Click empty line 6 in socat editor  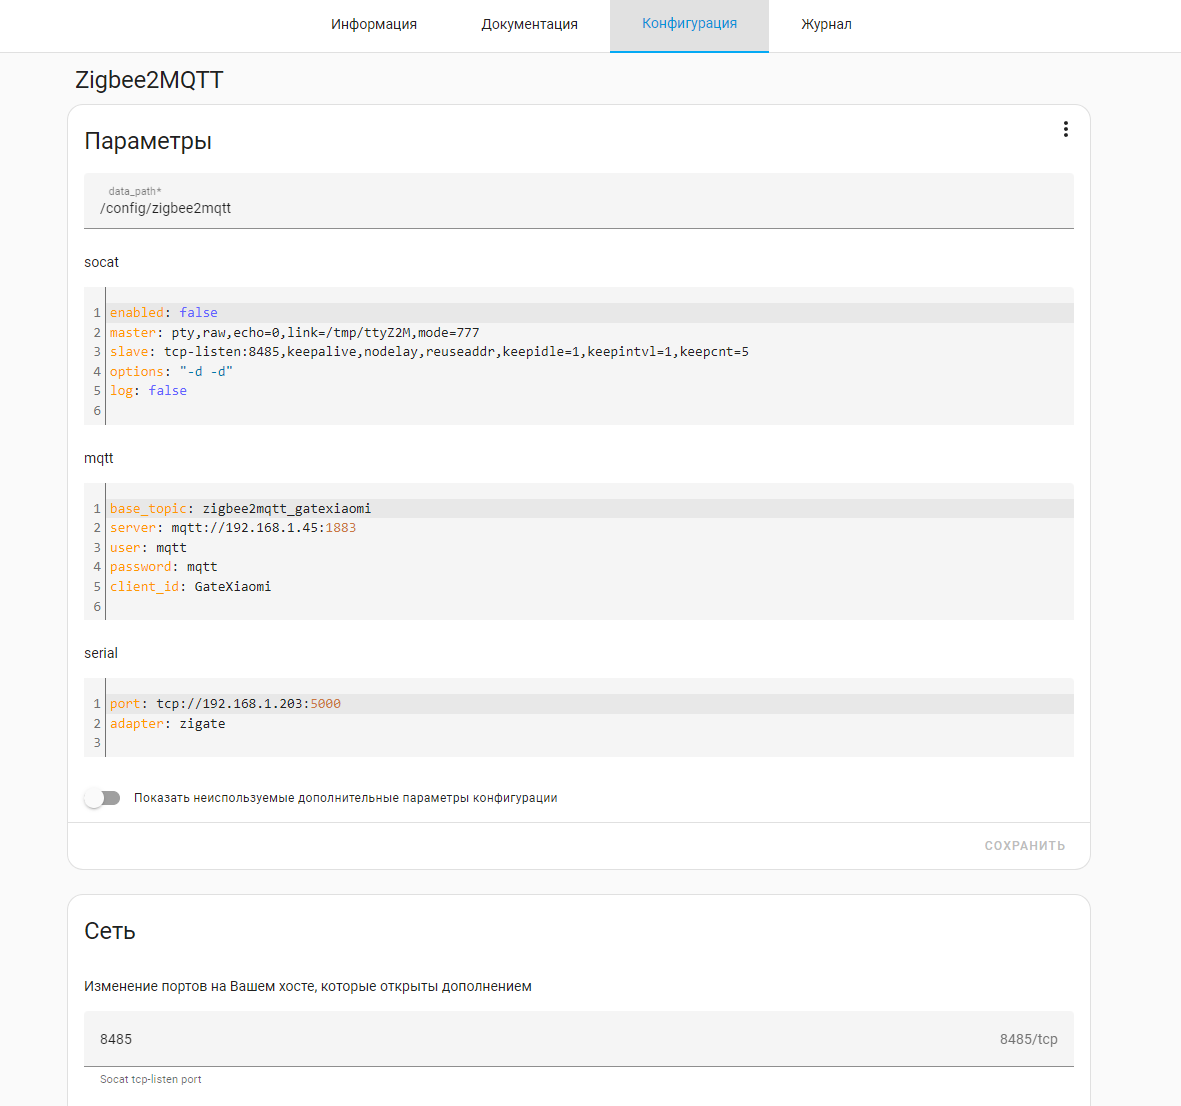click(x=589, y=411)
